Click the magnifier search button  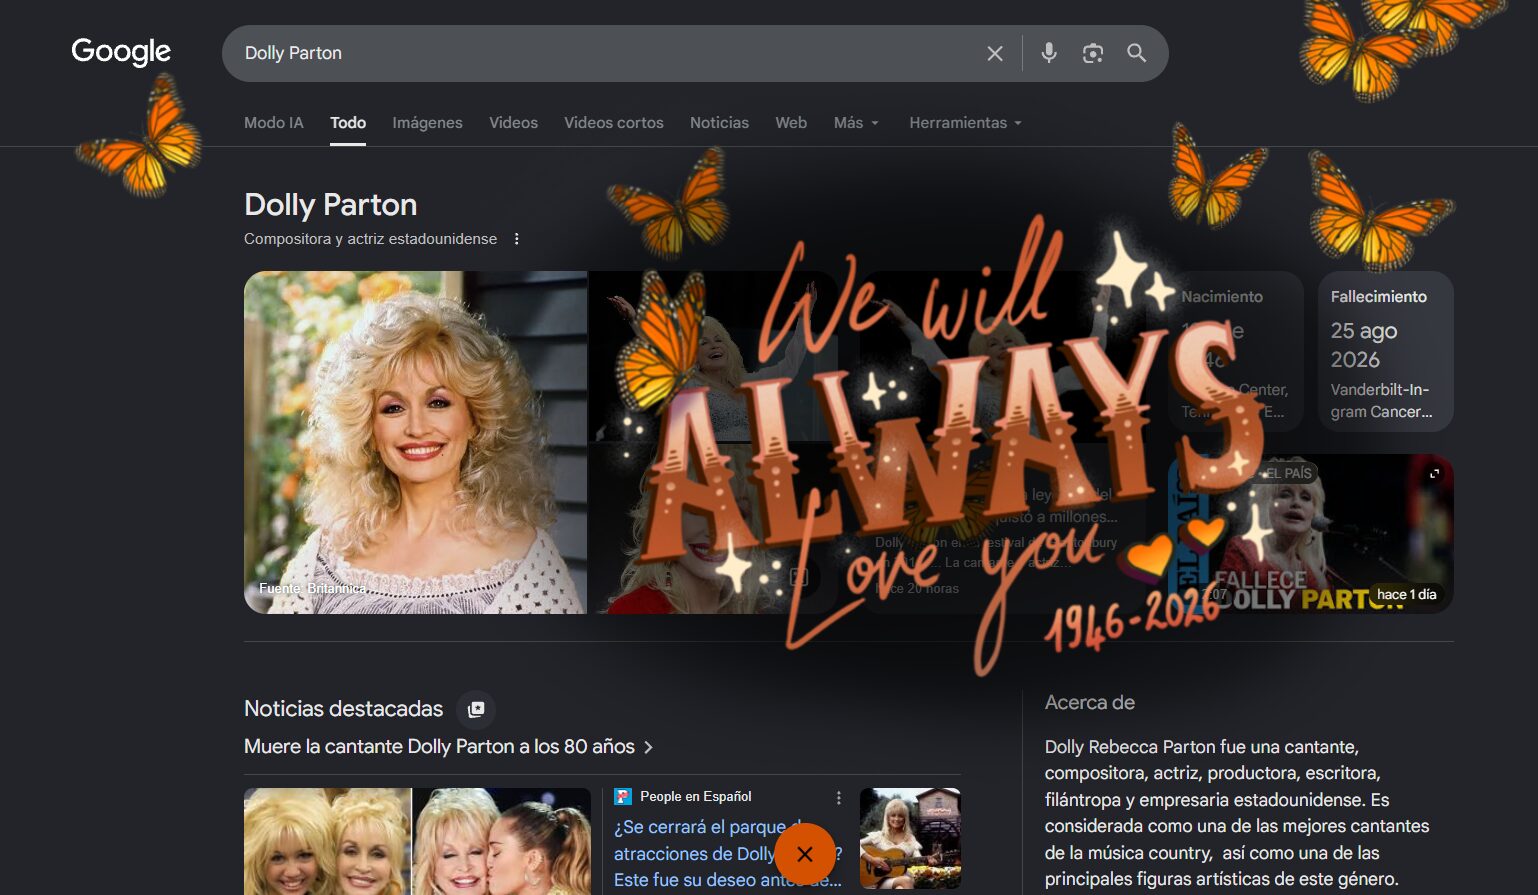coord(1137,53)
